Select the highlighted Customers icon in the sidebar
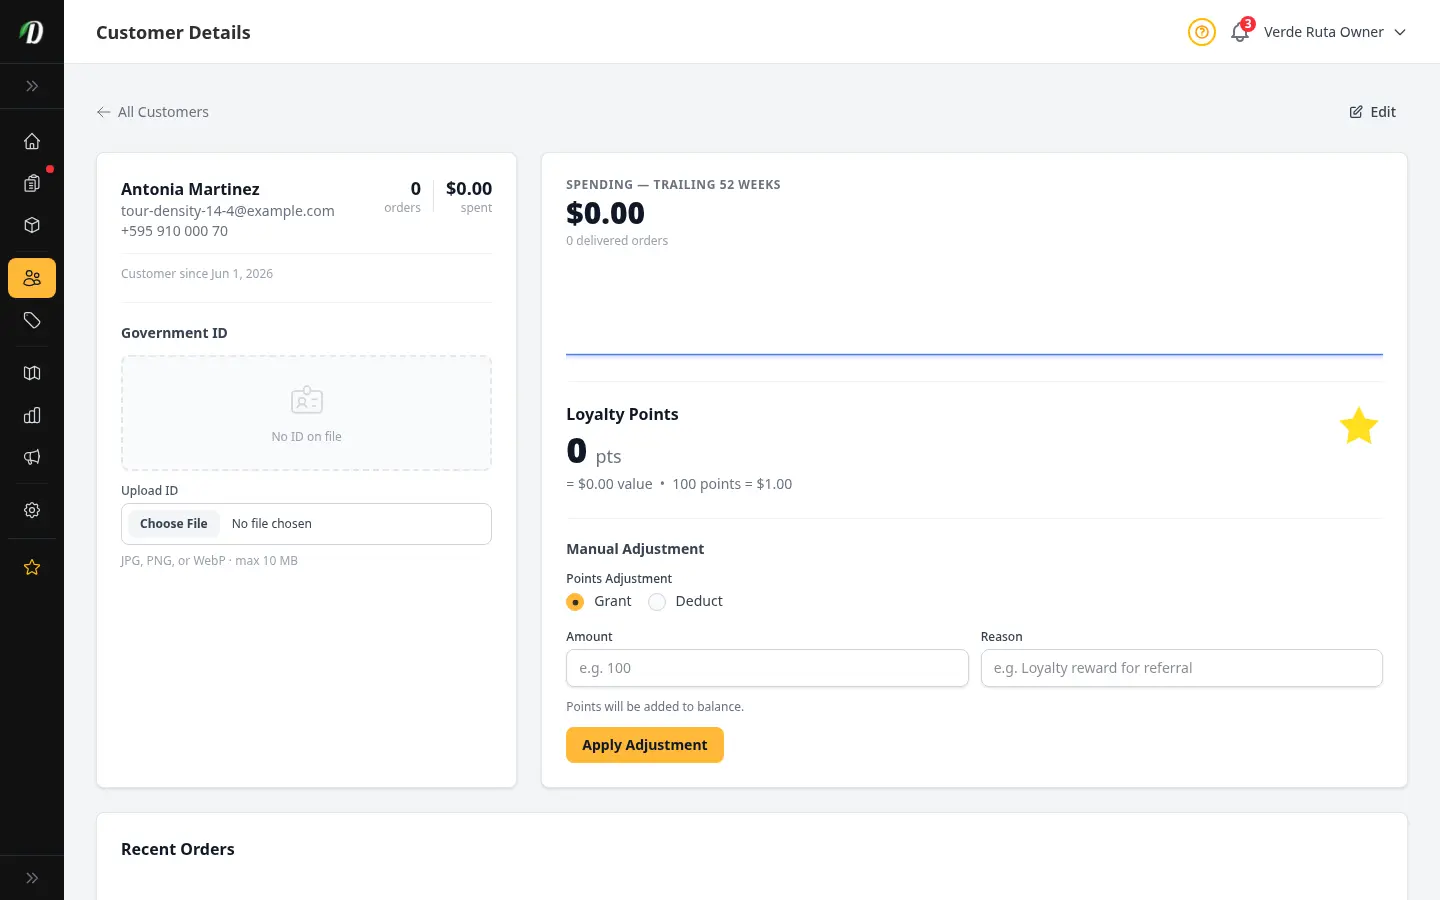The image size is (1440, 900). coord(32,278)
